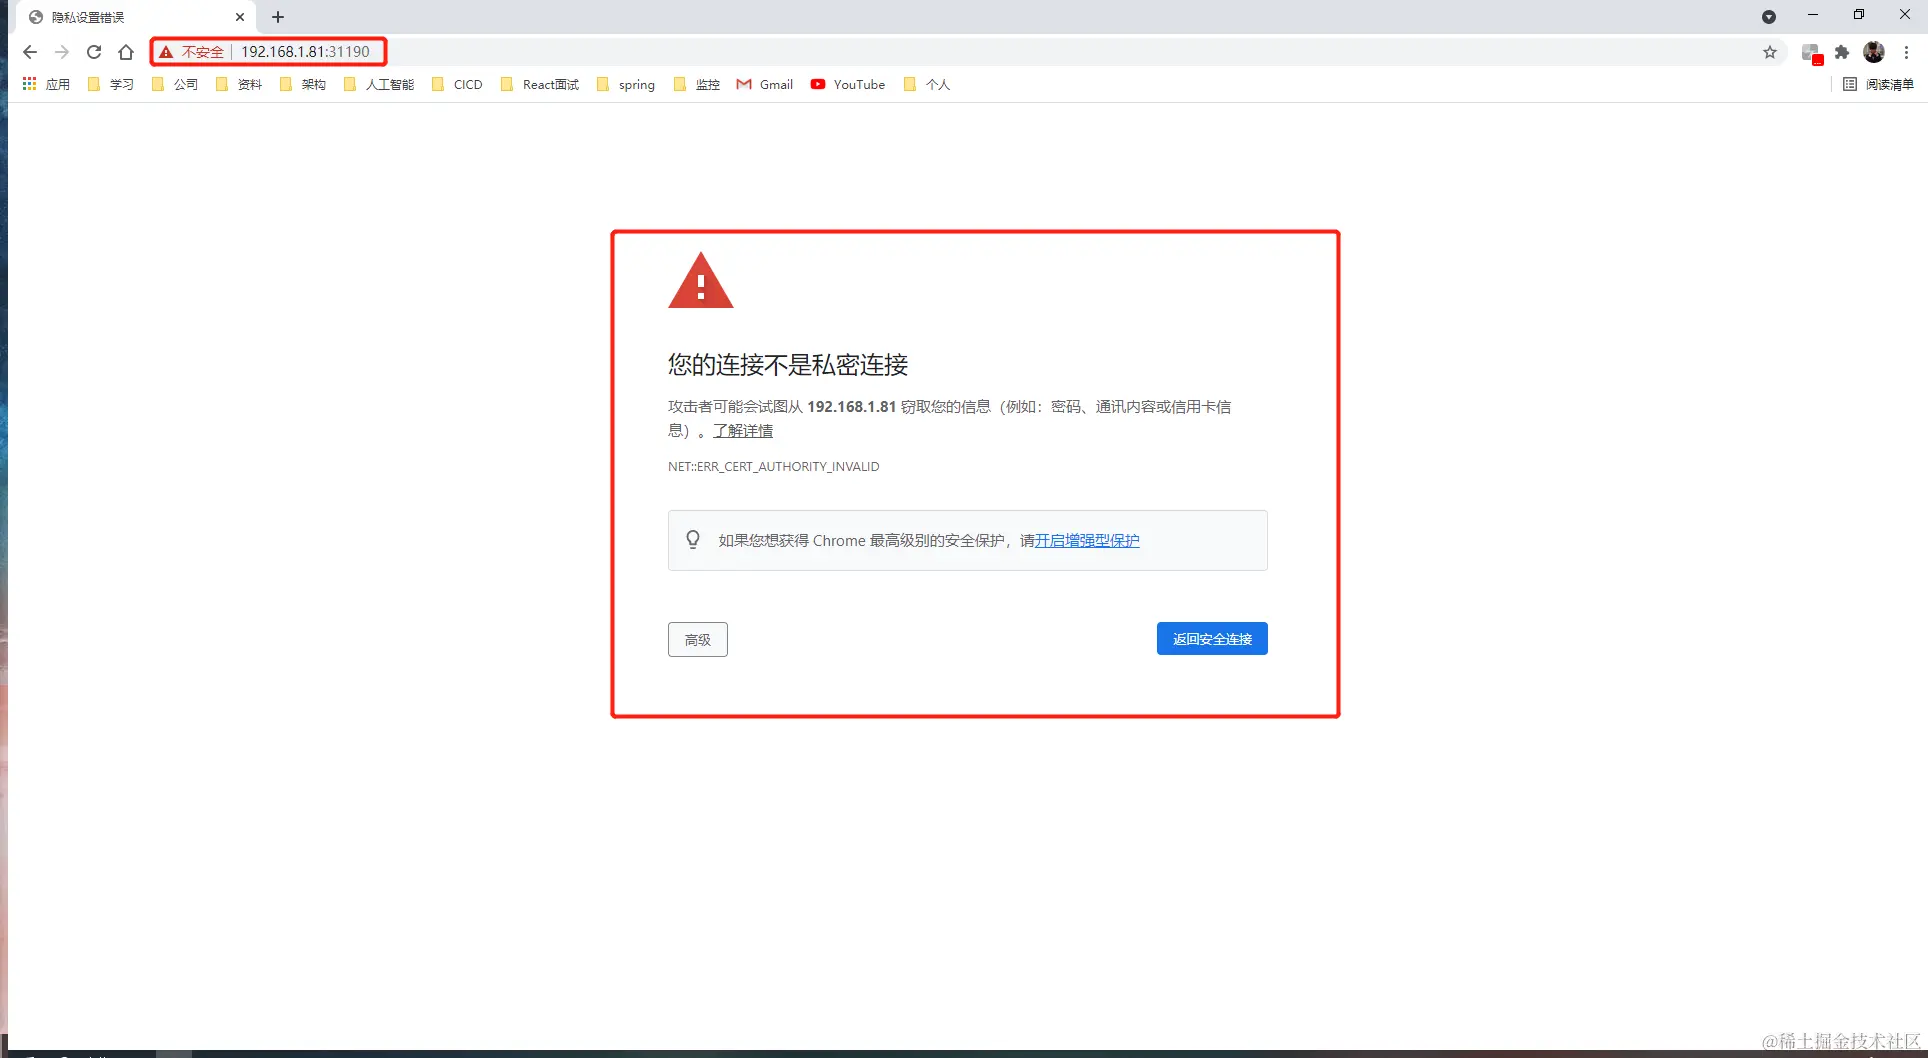The width and height of the screenshot is (1928, 1058).
Task: Open the CICD bookmark folder
Action: tap(457, 84)
